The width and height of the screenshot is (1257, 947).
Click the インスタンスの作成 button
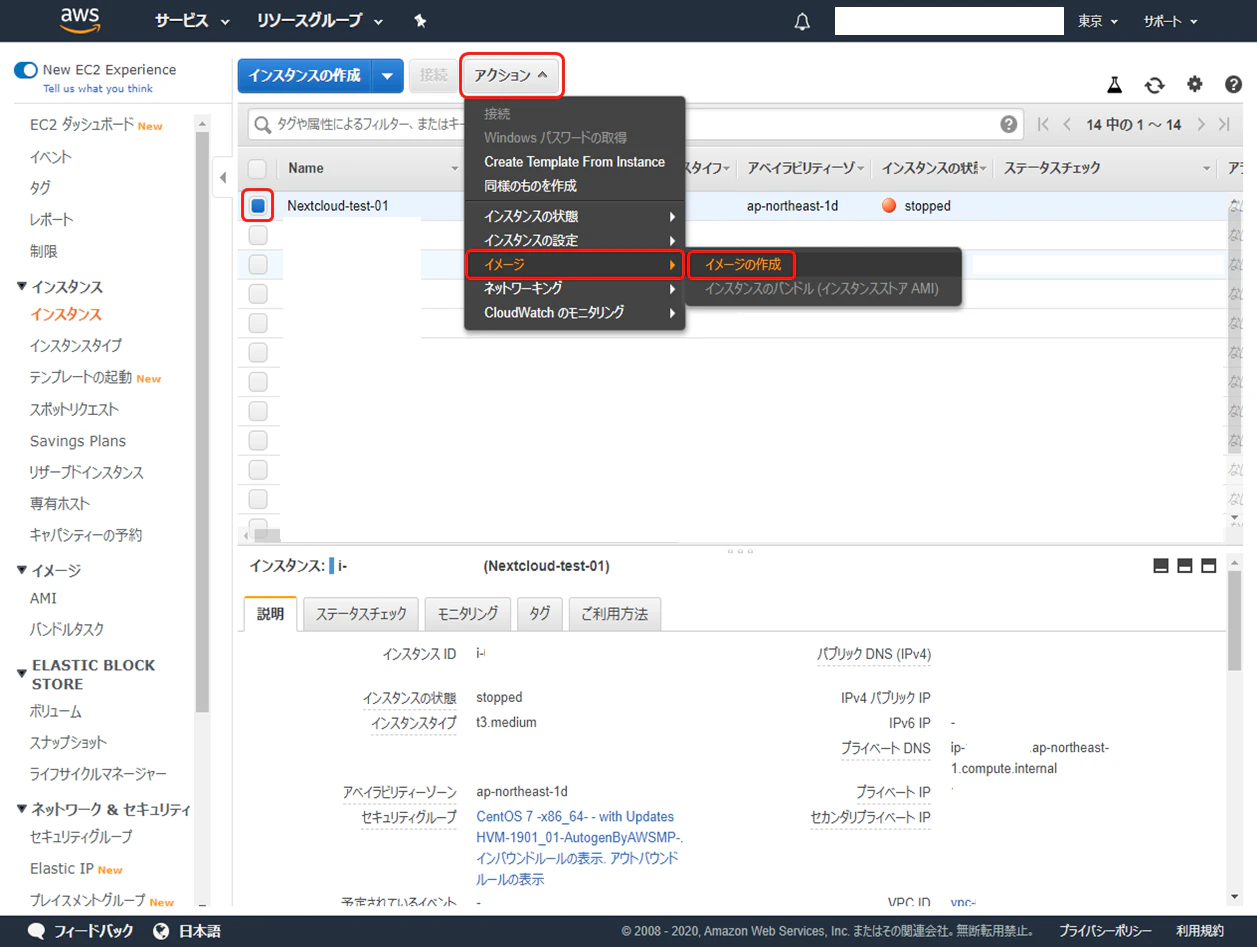305,76
